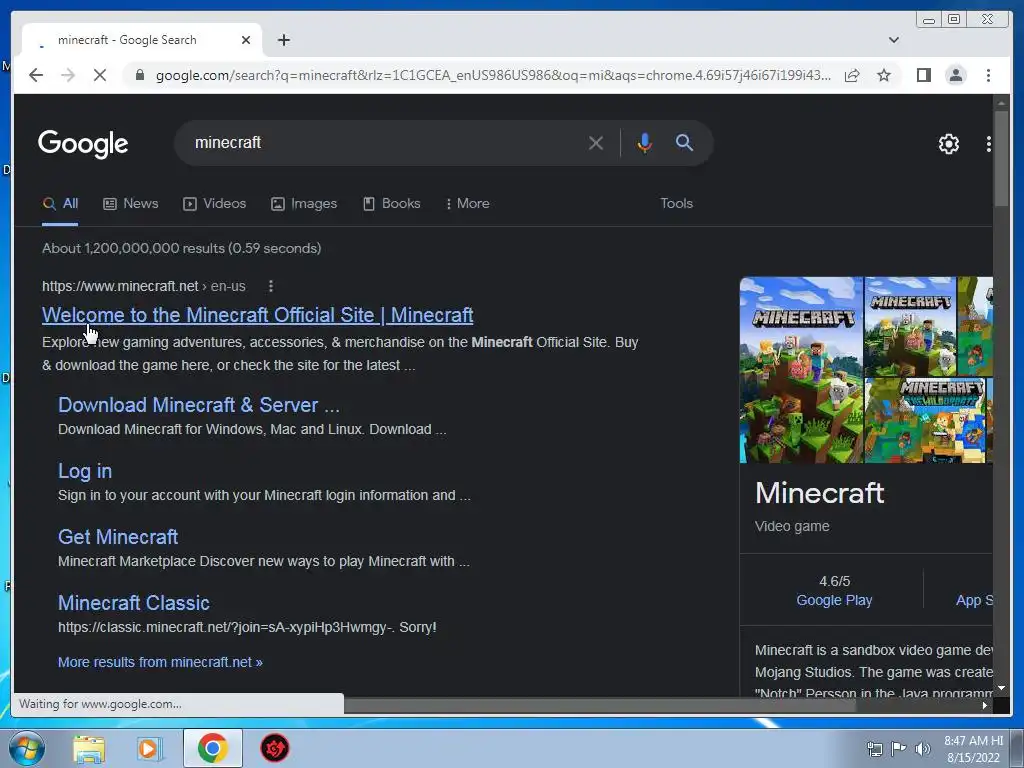Open the result options dots beside minecraft.net
The image size is (1024, 768).
270,286
